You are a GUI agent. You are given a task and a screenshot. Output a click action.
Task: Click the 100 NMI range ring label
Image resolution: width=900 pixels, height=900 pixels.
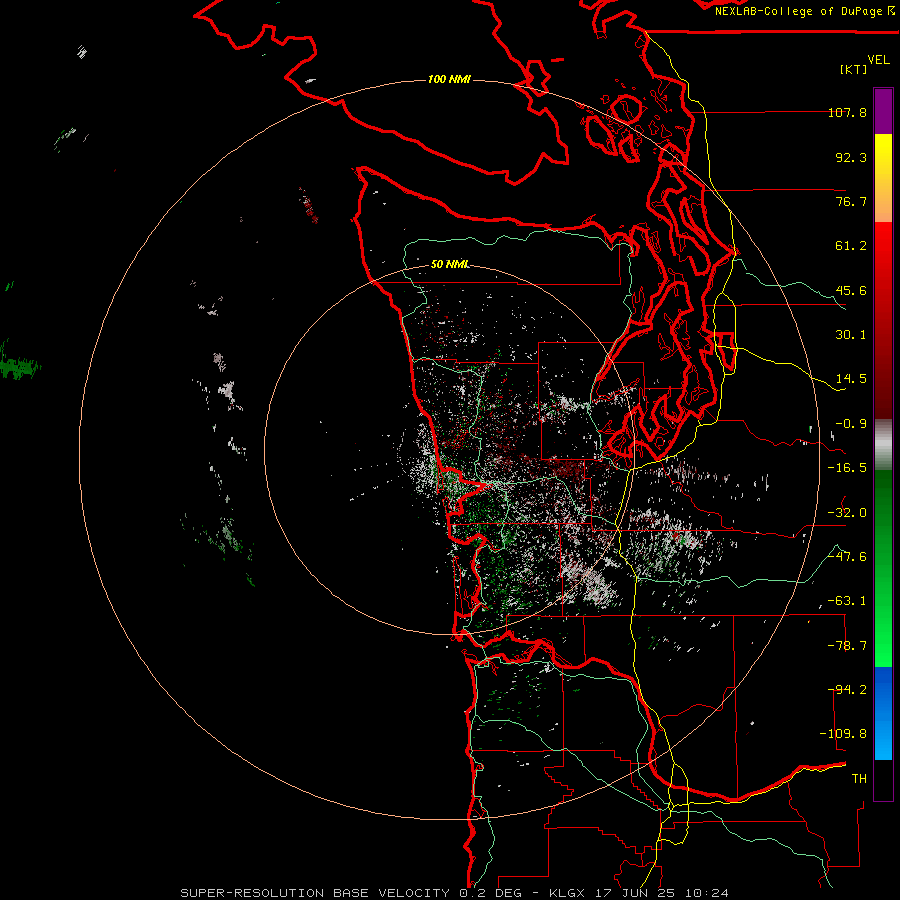click(449, 79)
